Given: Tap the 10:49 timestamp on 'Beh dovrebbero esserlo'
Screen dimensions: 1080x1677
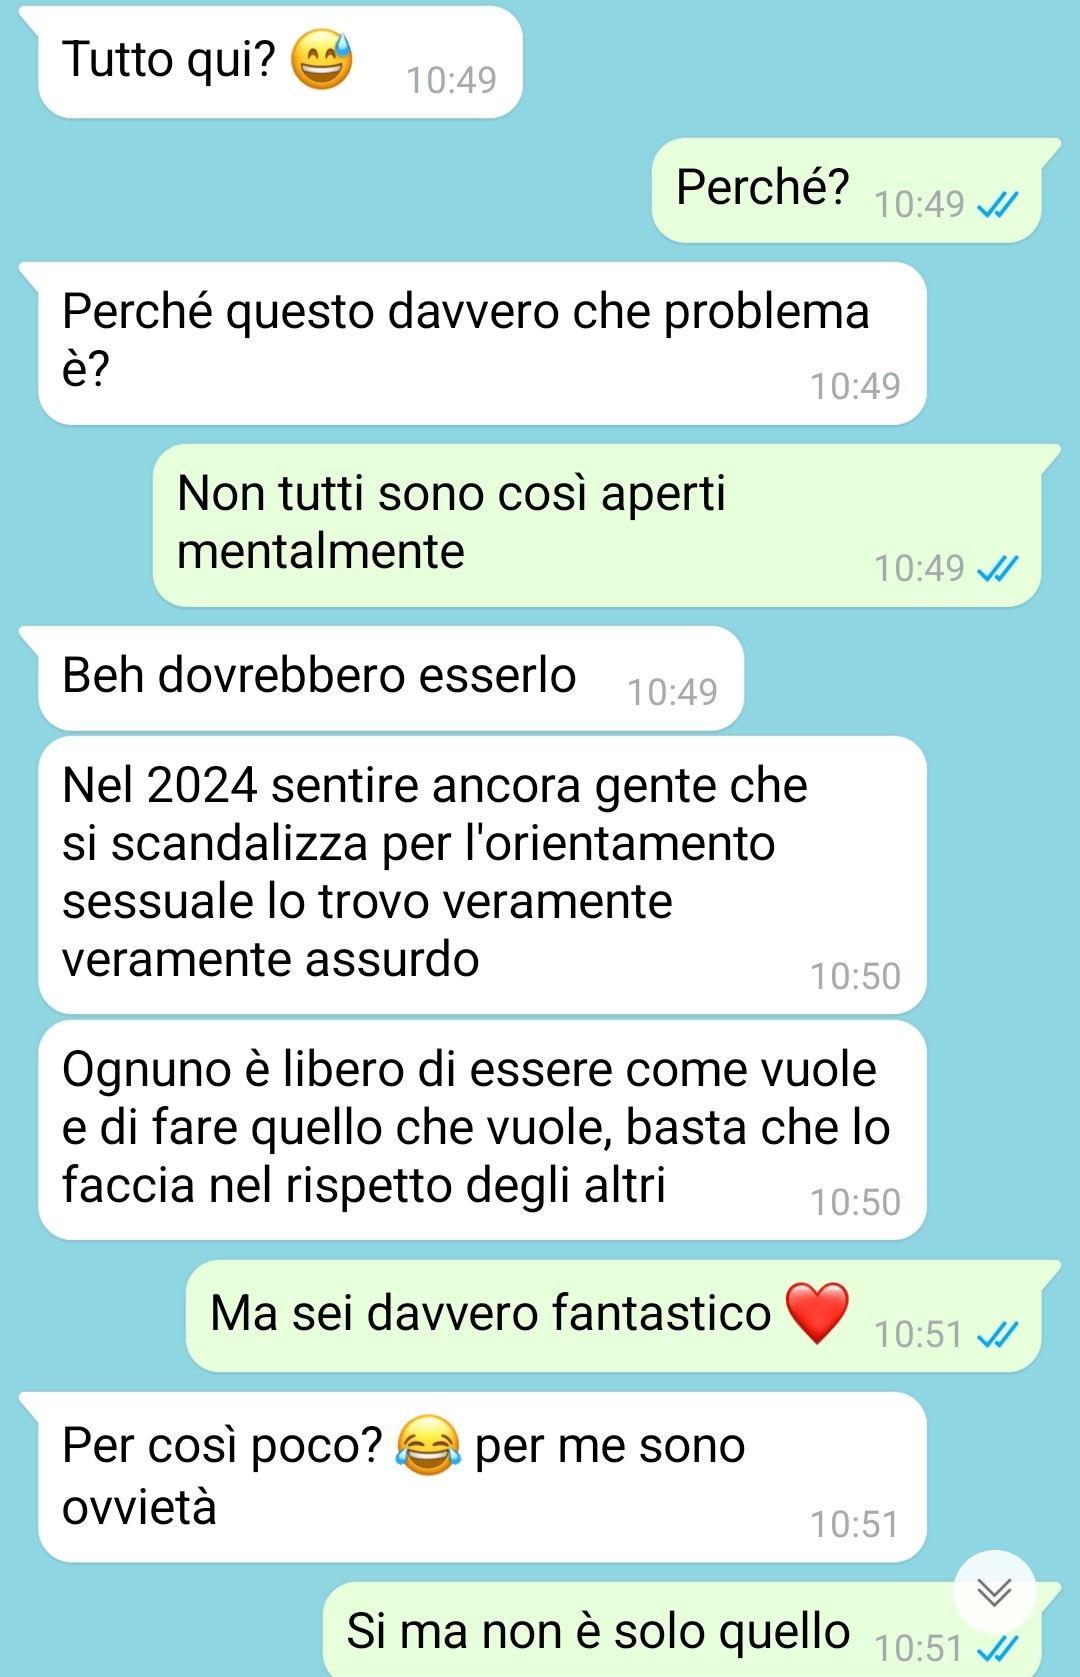Looking at the screenshot, I should (672, 692).
